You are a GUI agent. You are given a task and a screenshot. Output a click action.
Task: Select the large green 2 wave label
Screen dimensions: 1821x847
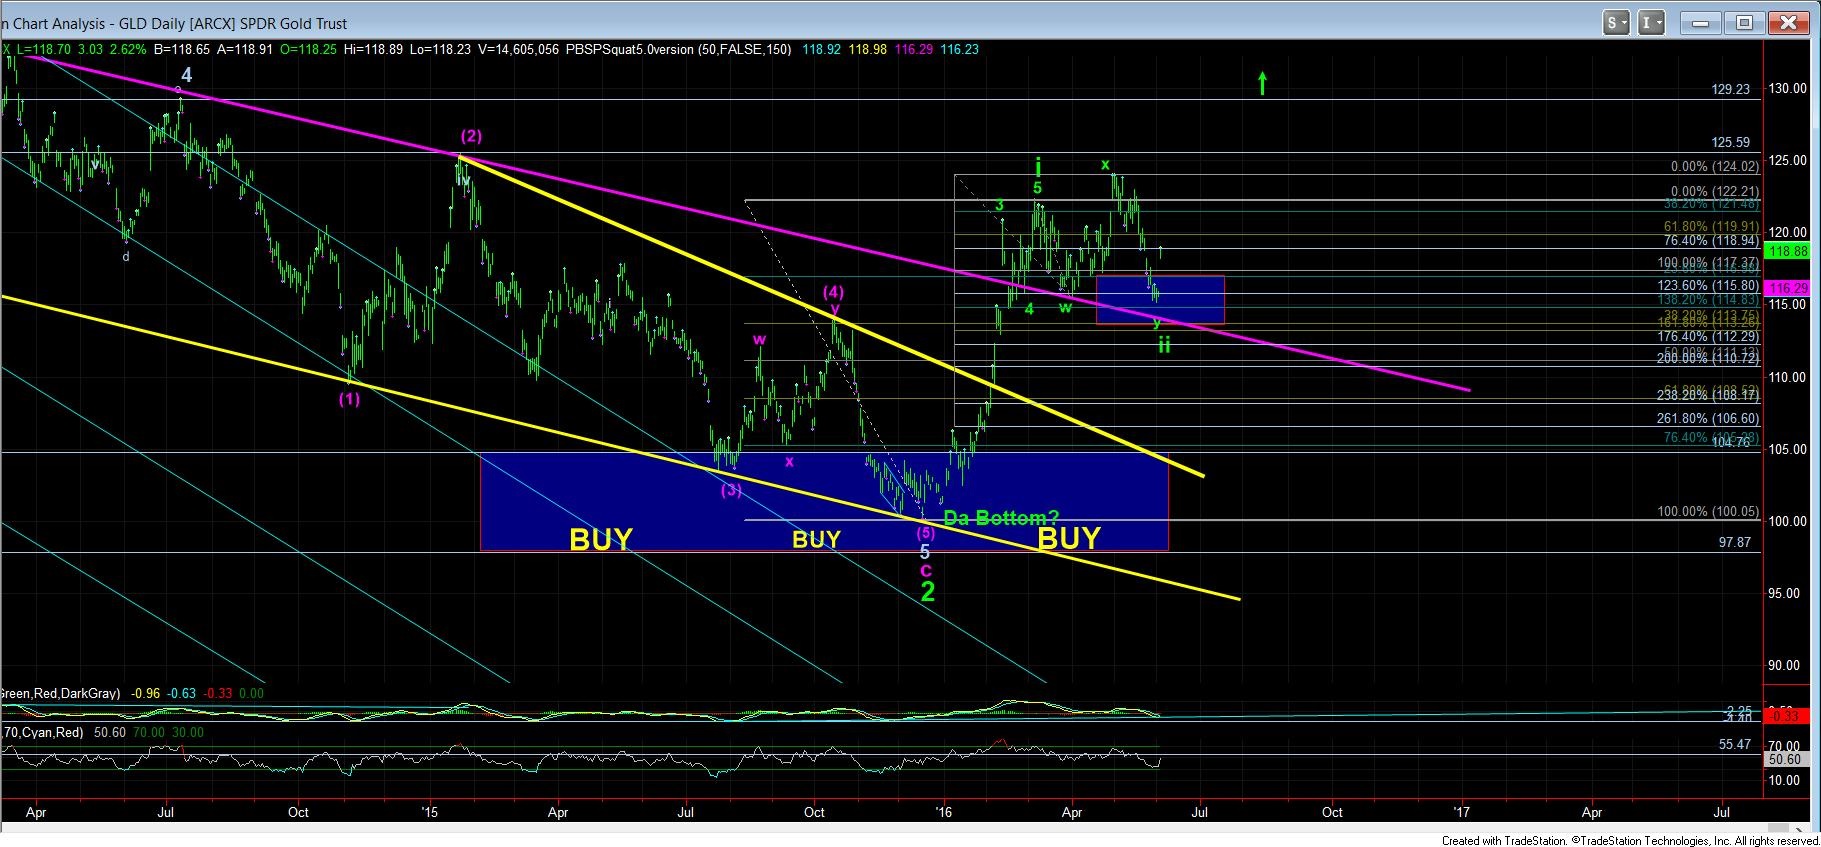coord(928,592)
